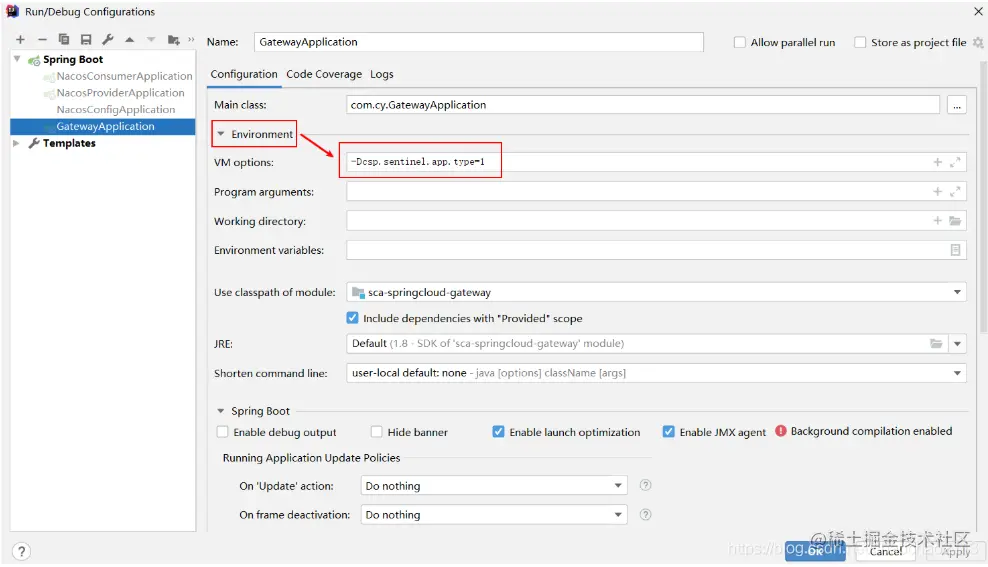988x567 pixels.
Task: Open Shorten command line dropdown
Action: click(x=957, y=373)
